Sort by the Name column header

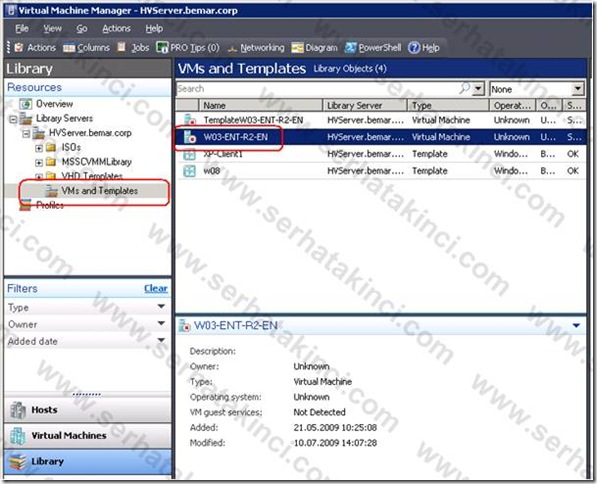[260, 105]
